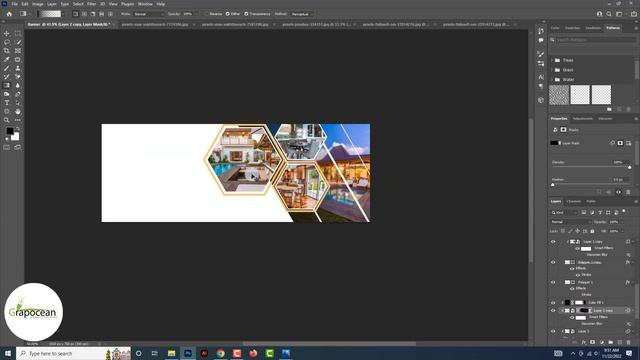Select the Rectangular Marquee tool
The width and height of the screenshot is (640, 360).
pos(18,33)
